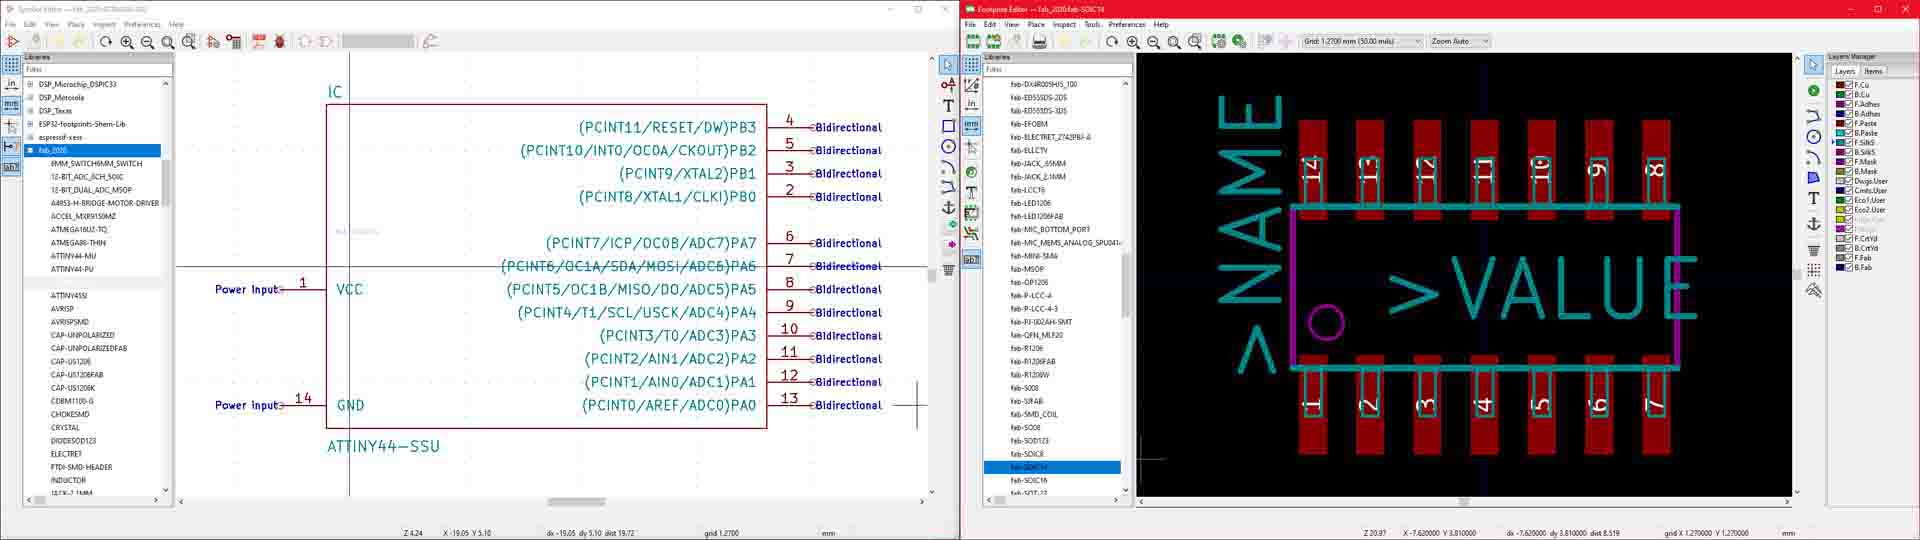Viewport: 1920px width, 540px height.
Task: Open Inspect menu in Symbol Editor
Action: [x=104, y=24]
